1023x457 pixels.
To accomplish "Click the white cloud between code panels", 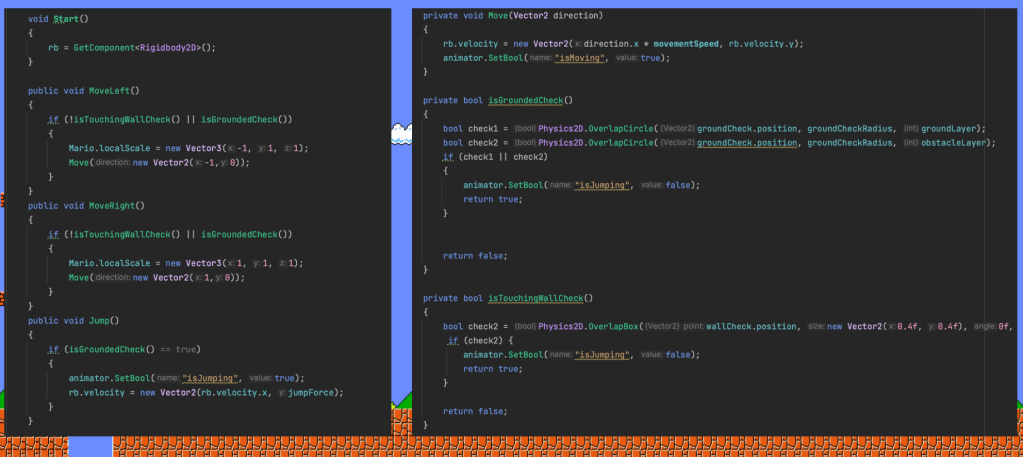I will (x=400, y=129).
